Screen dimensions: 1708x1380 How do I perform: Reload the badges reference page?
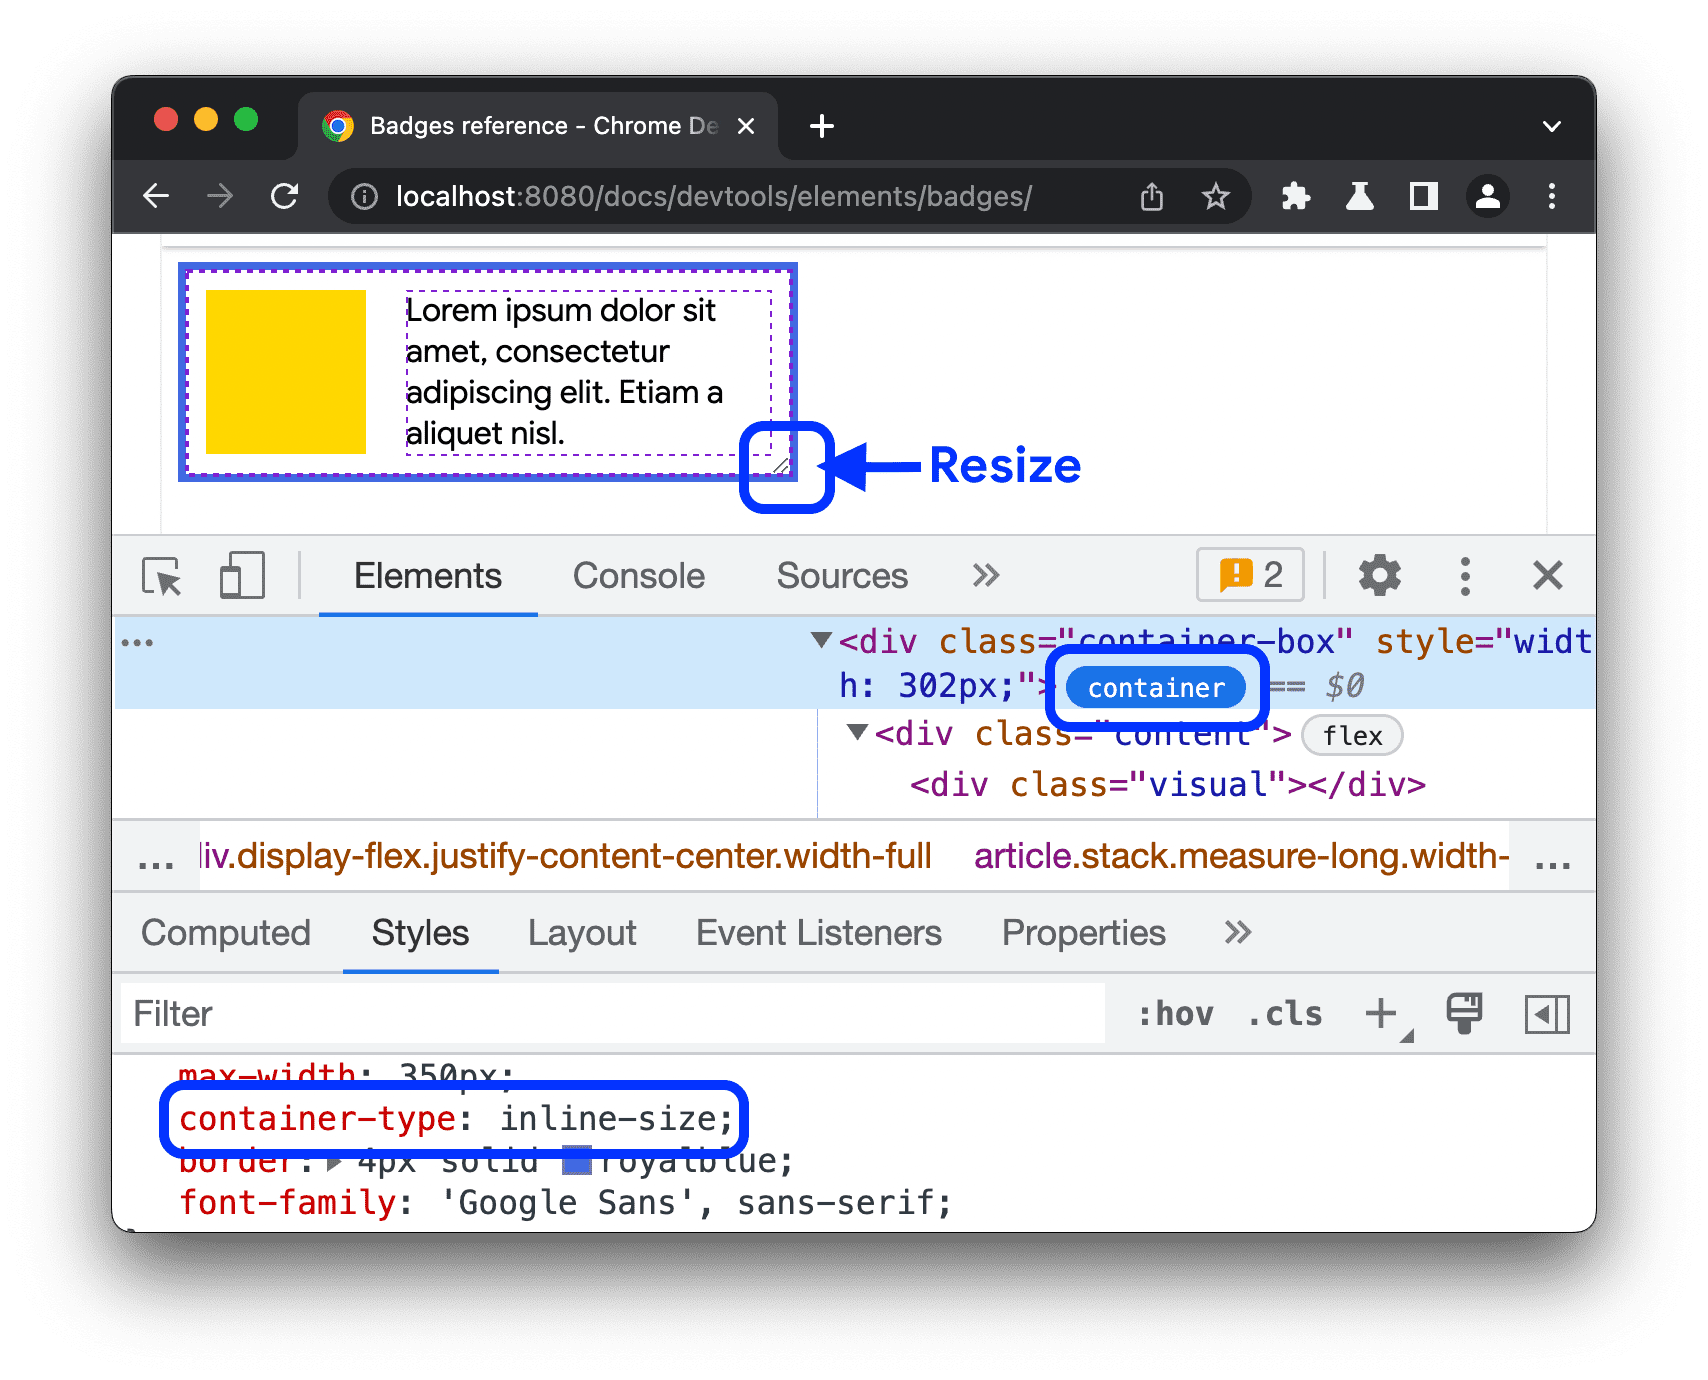(x=285, y=196)
